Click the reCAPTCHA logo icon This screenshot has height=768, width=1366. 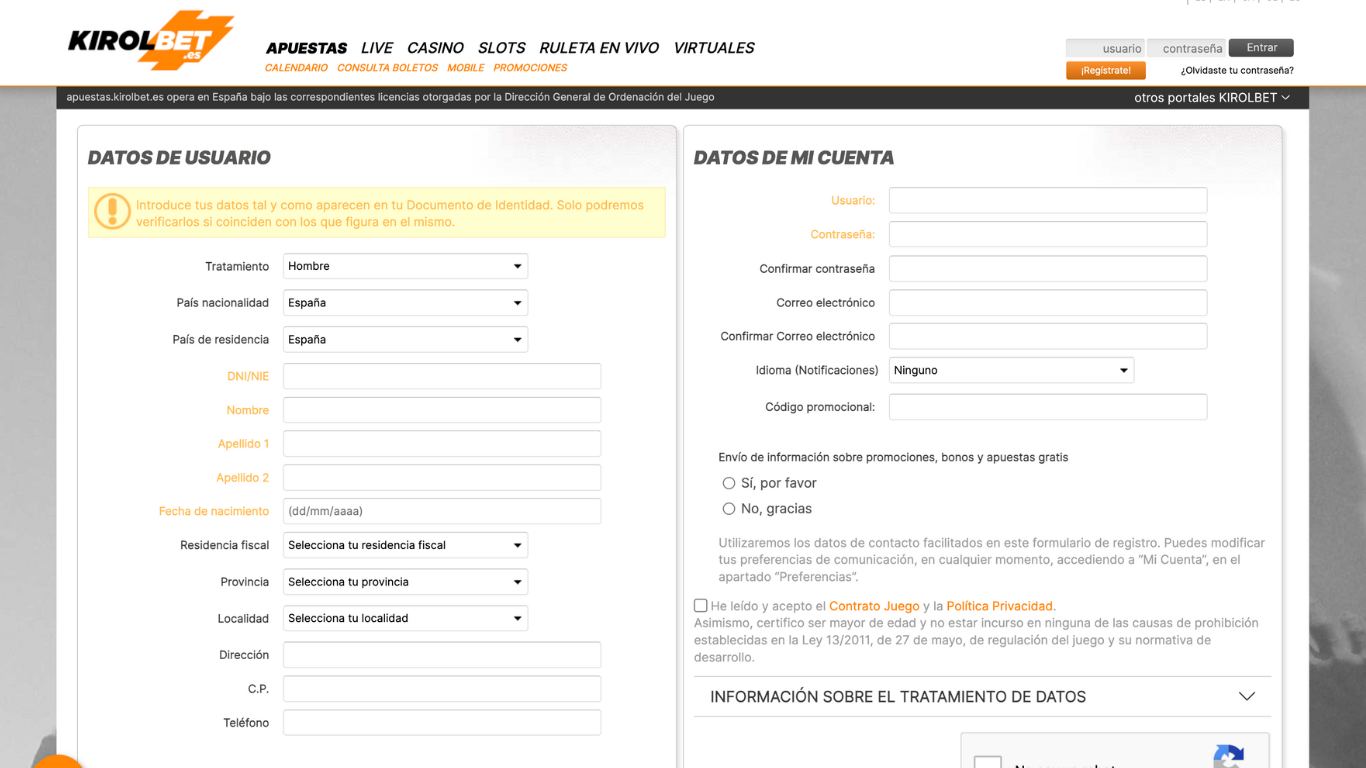pyautogui.click(x=1229, y=757)
